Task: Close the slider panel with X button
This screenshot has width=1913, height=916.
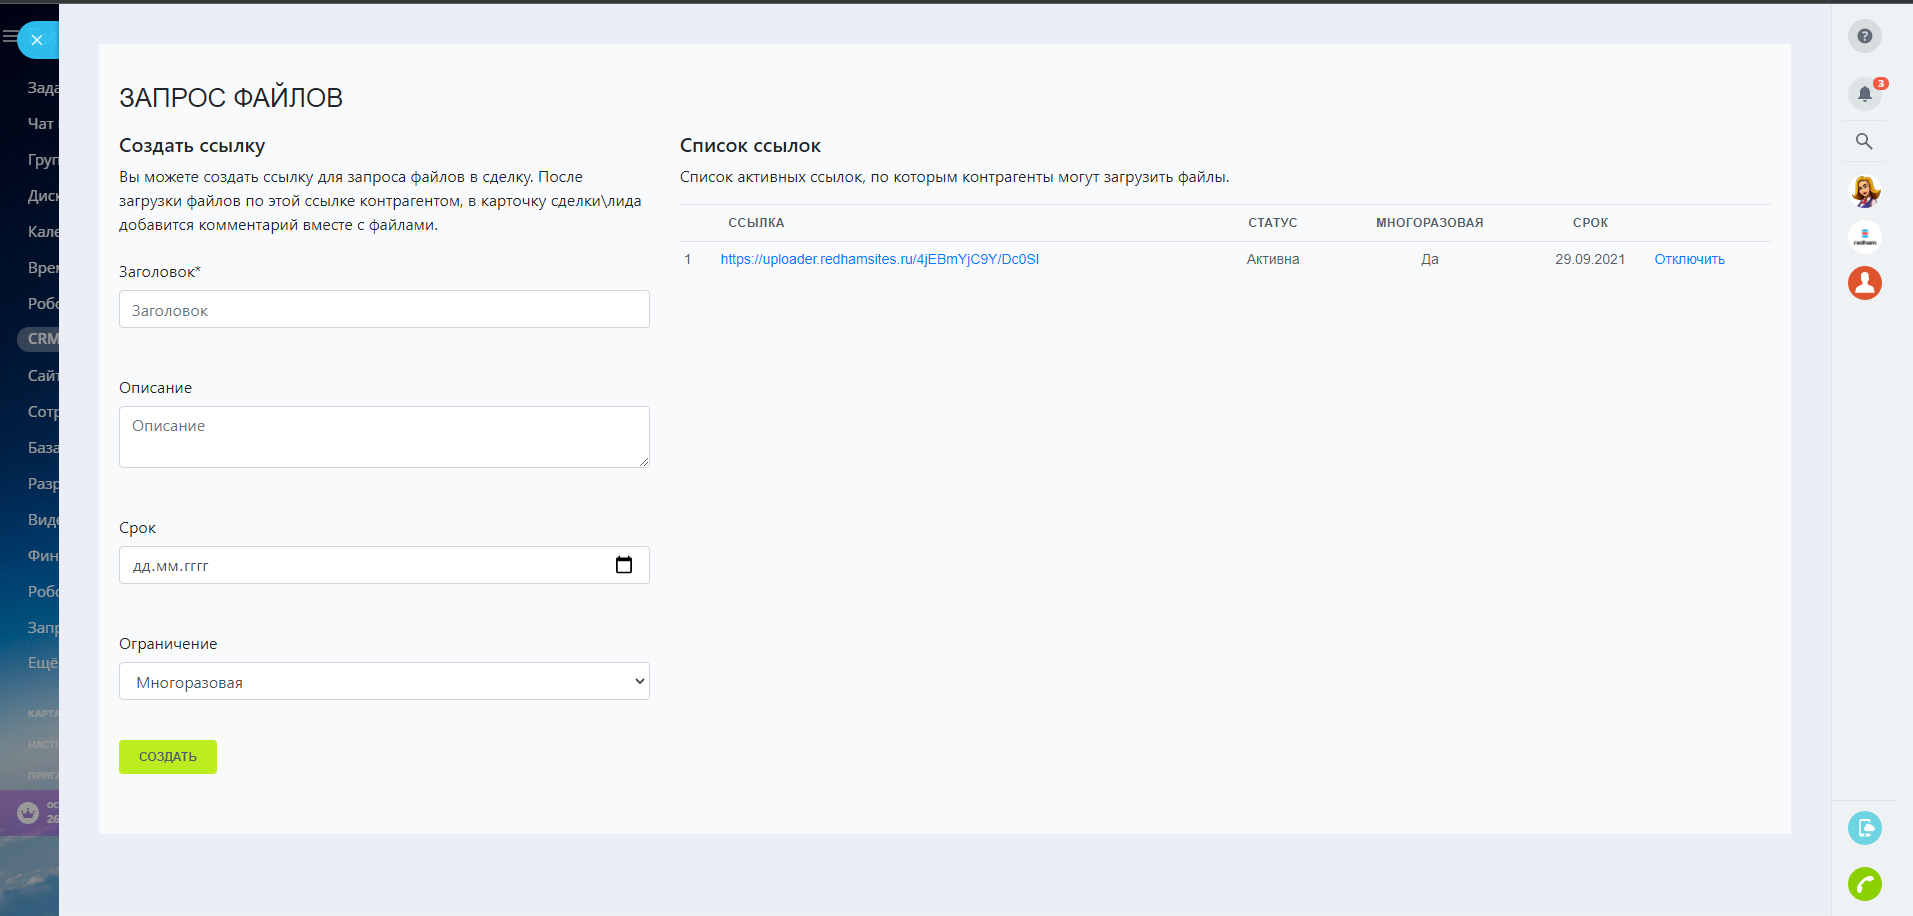Action: [x=37, y=40]
